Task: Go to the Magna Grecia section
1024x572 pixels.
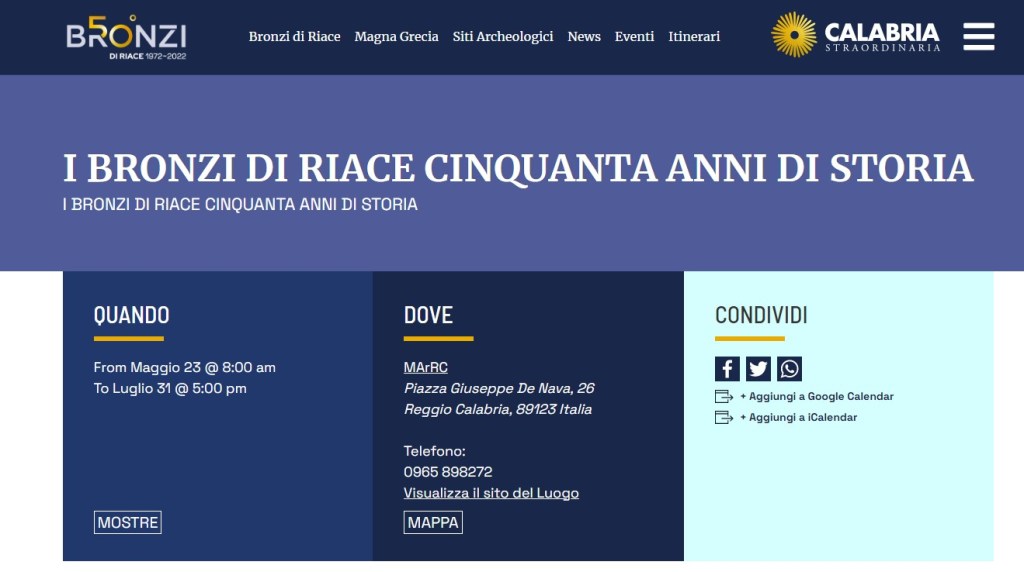Action: 396,37
